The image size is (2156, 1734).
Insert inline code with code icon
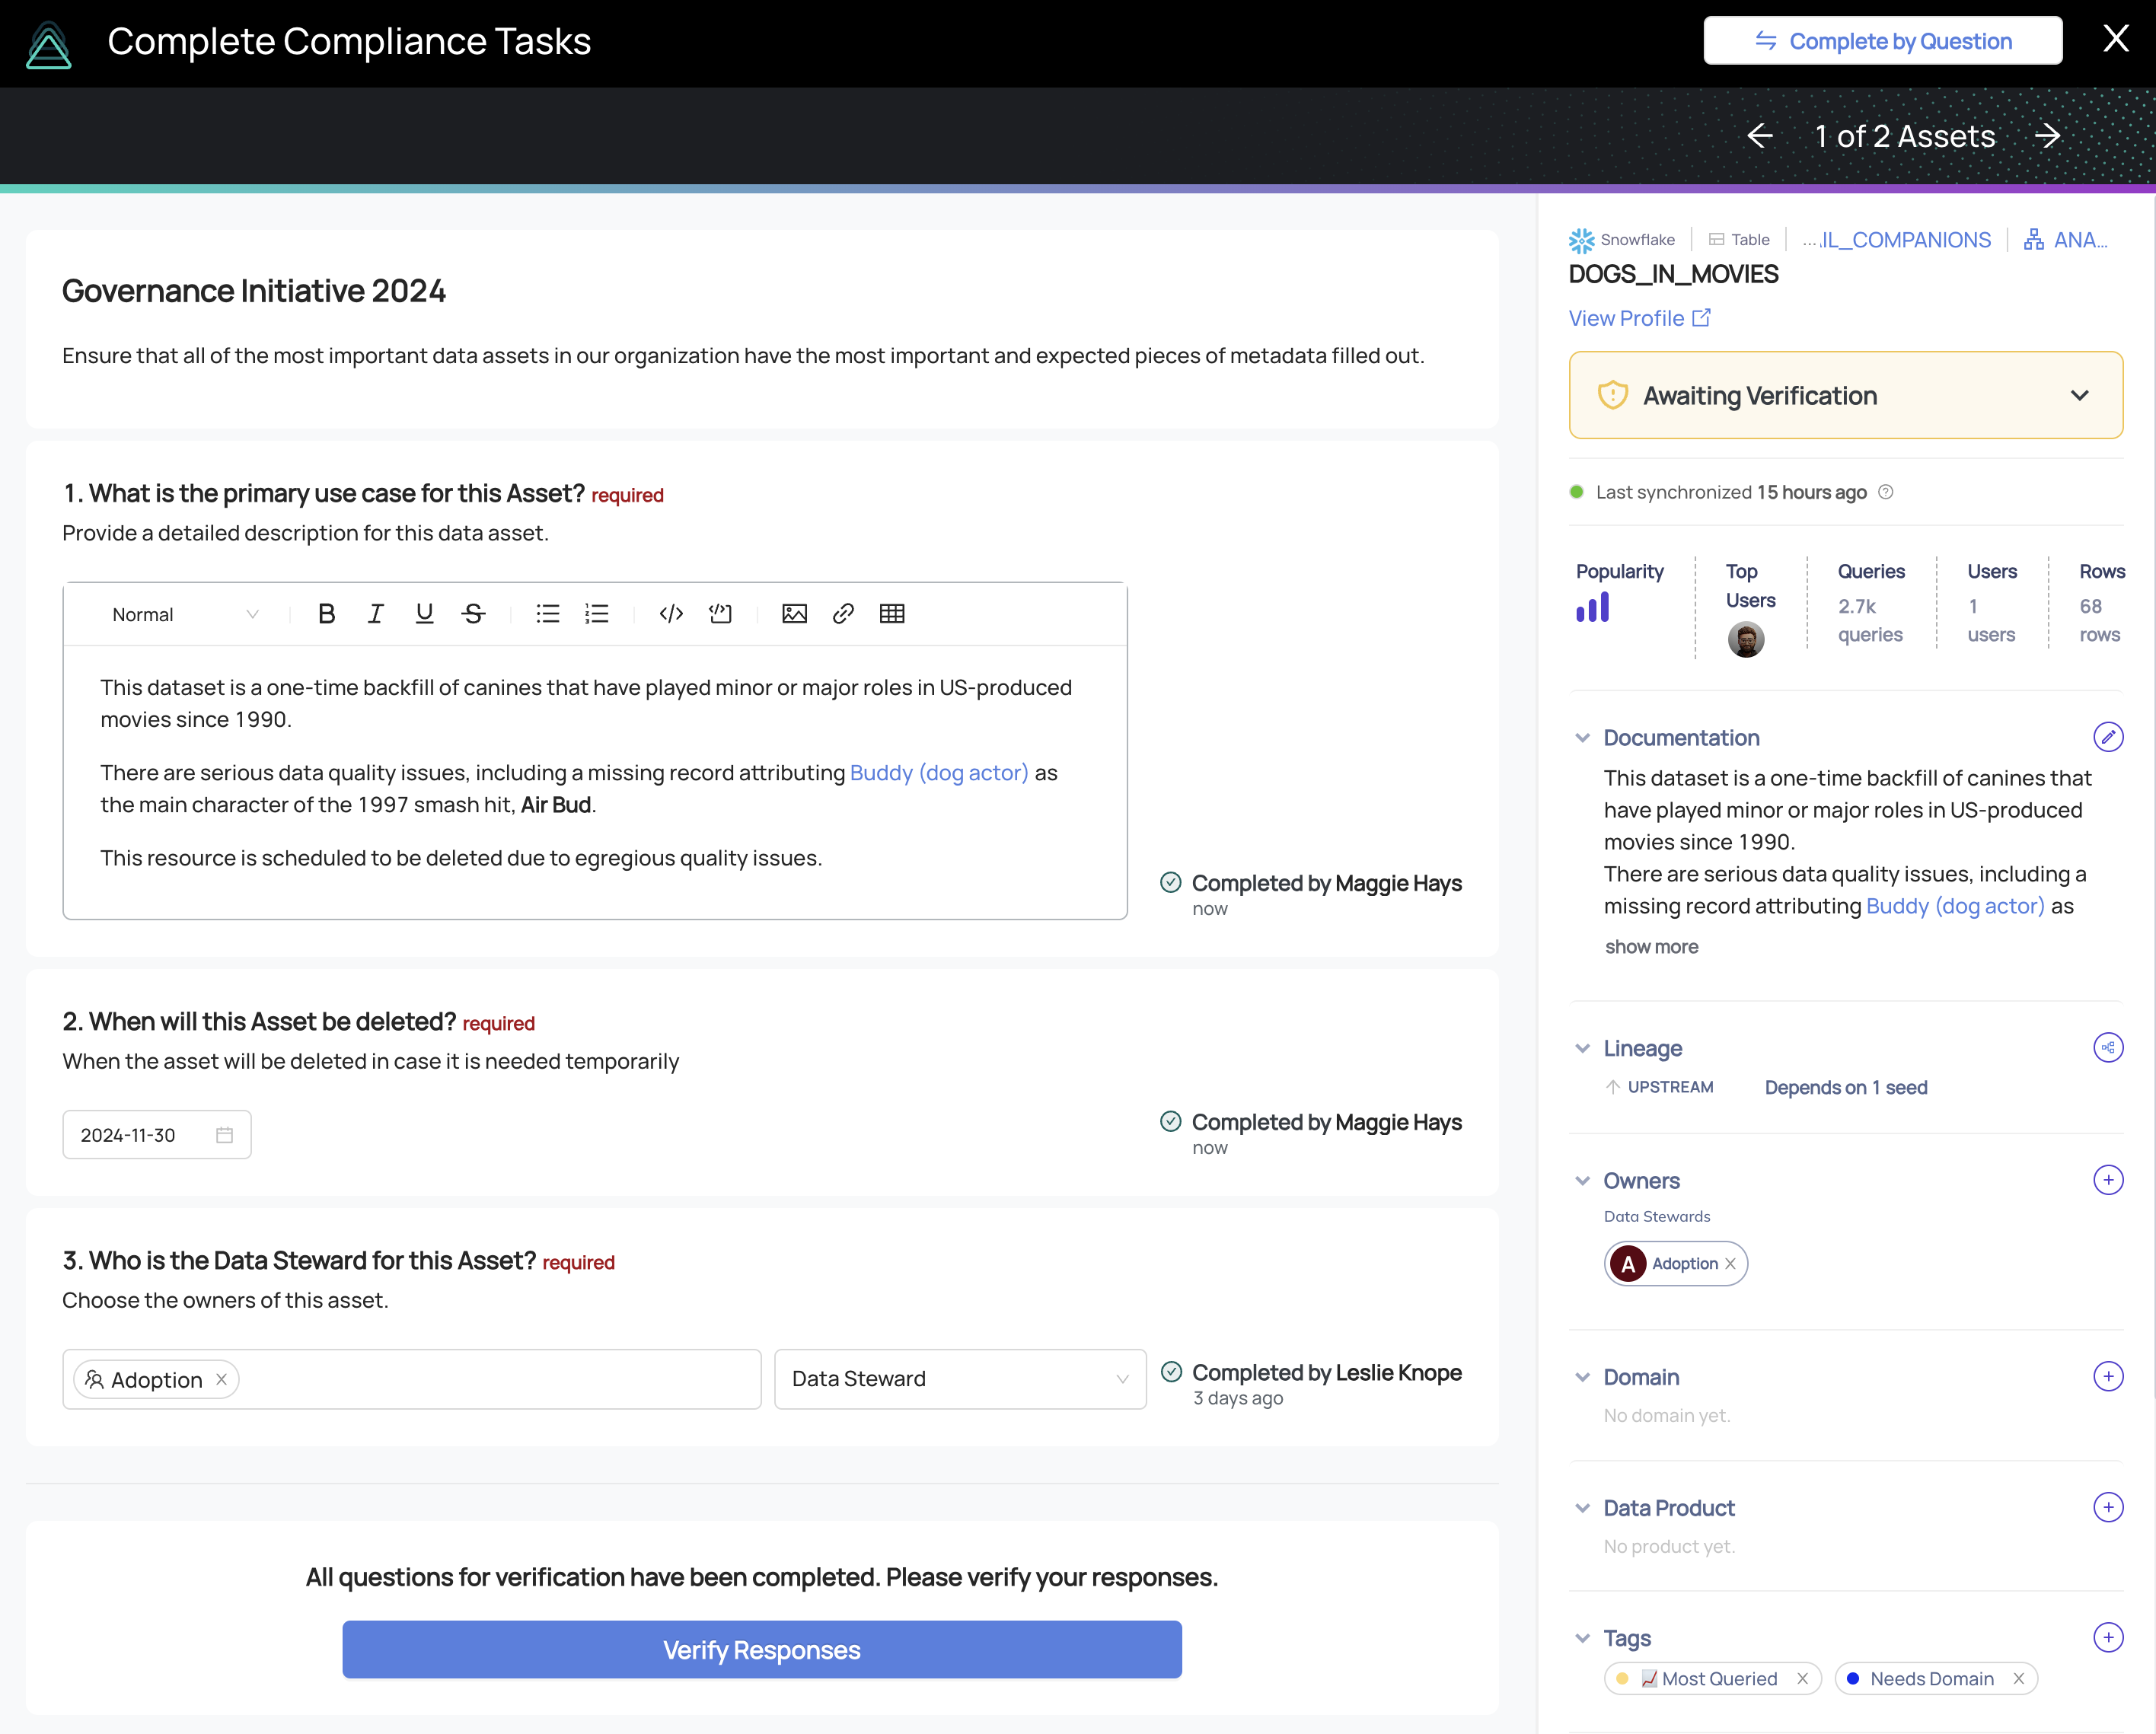coord(671,613)
